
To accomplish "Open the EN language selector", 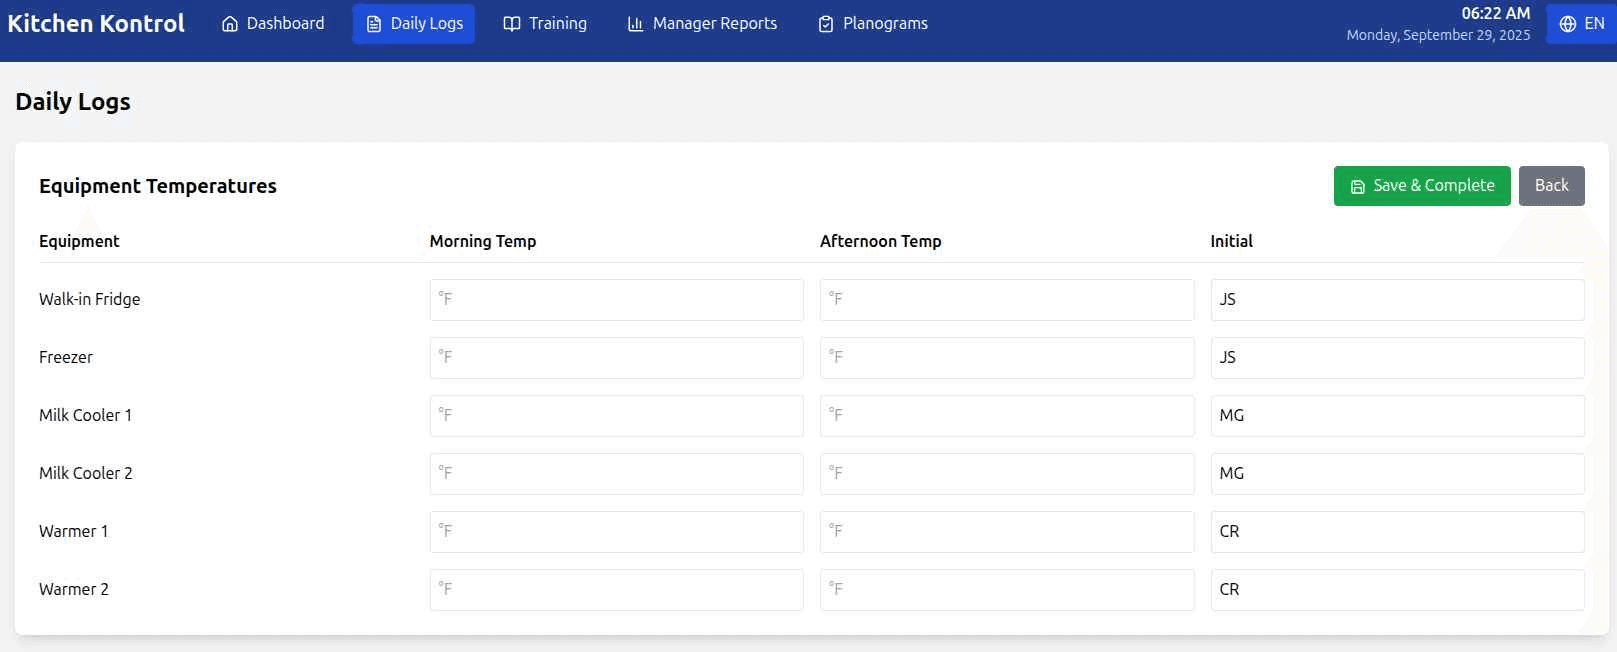I will 1581,24.
